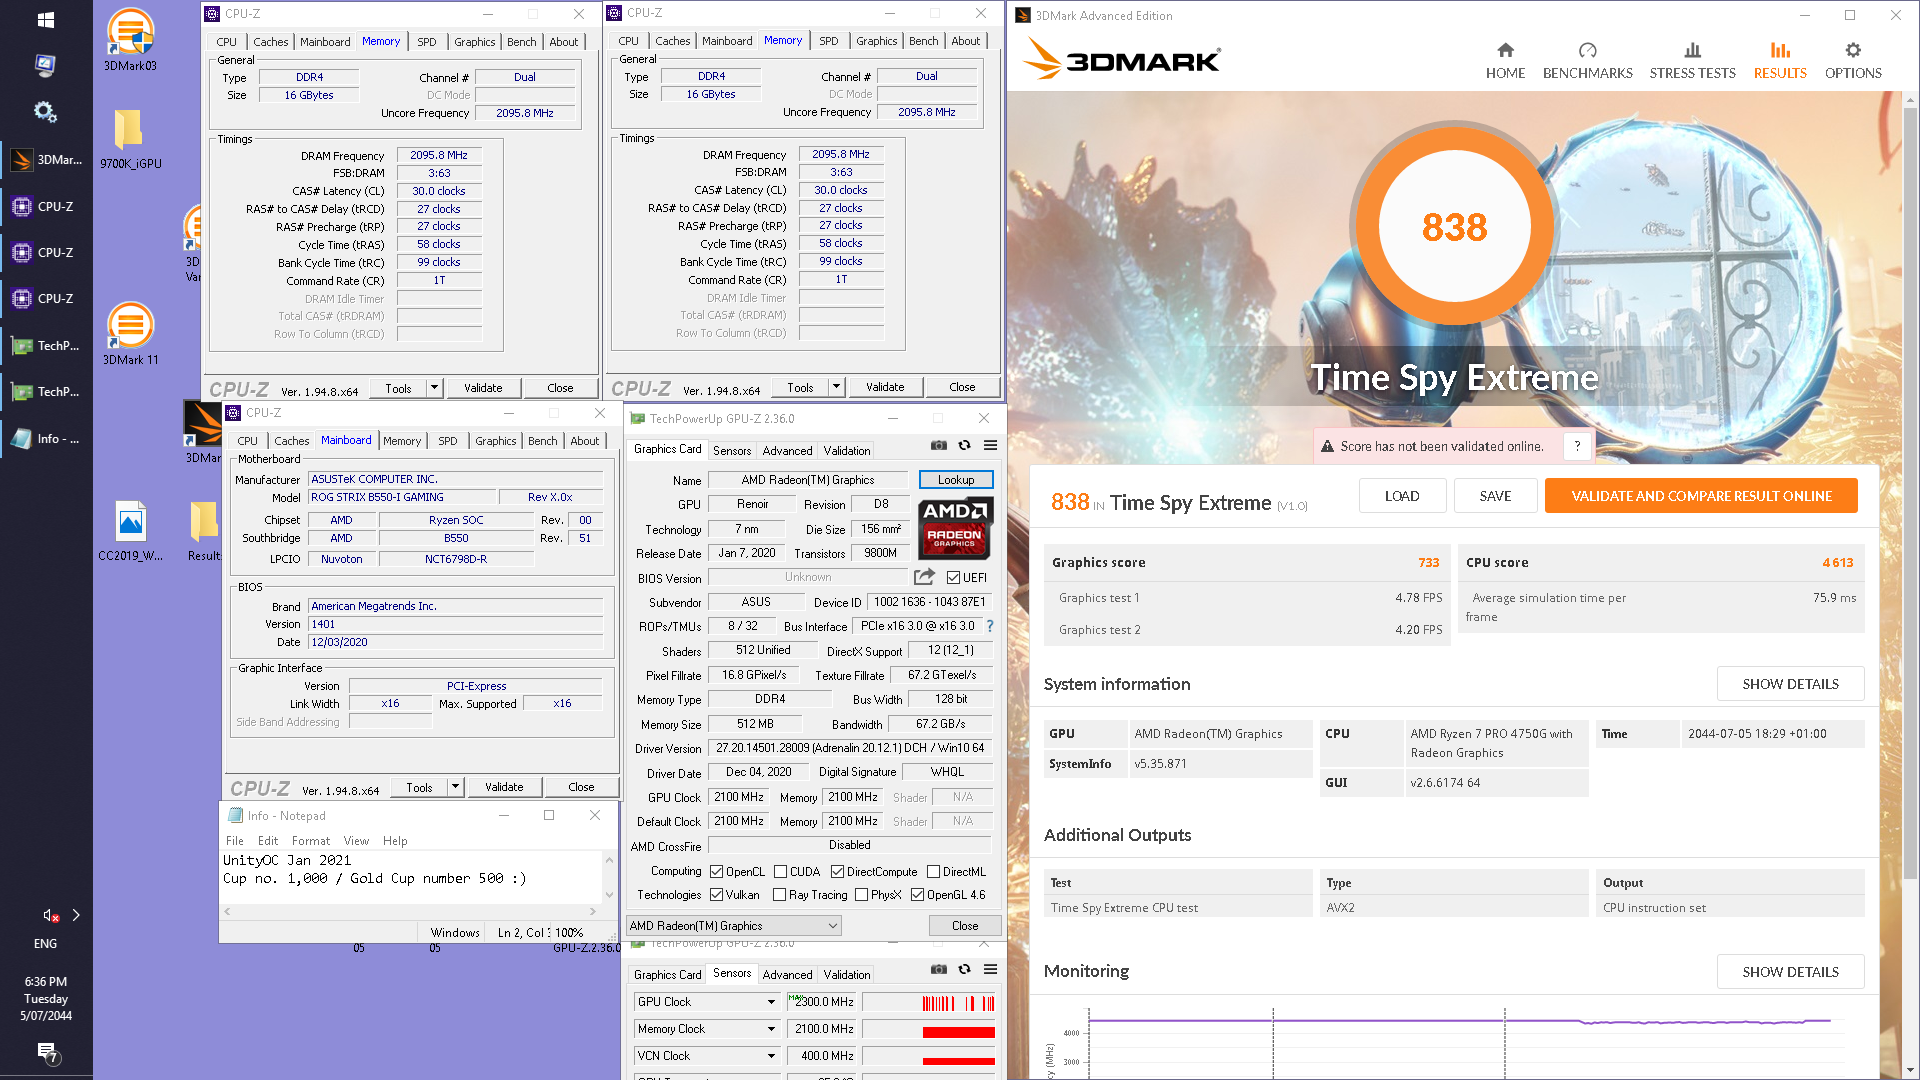Open 3DMark Options gear
The height and width of the screenshot is (1080, 1920).
tap(1853, 50)
